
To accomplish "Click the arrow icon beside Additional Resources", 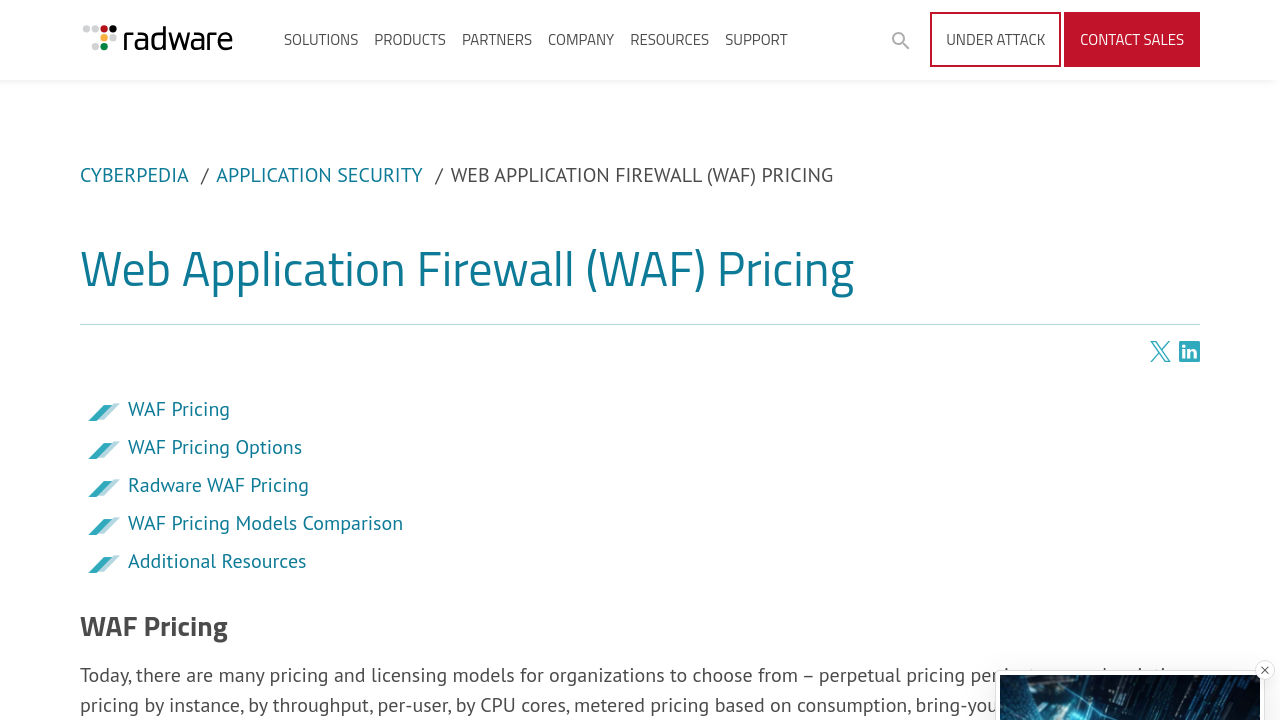I will tap(104, 564).
